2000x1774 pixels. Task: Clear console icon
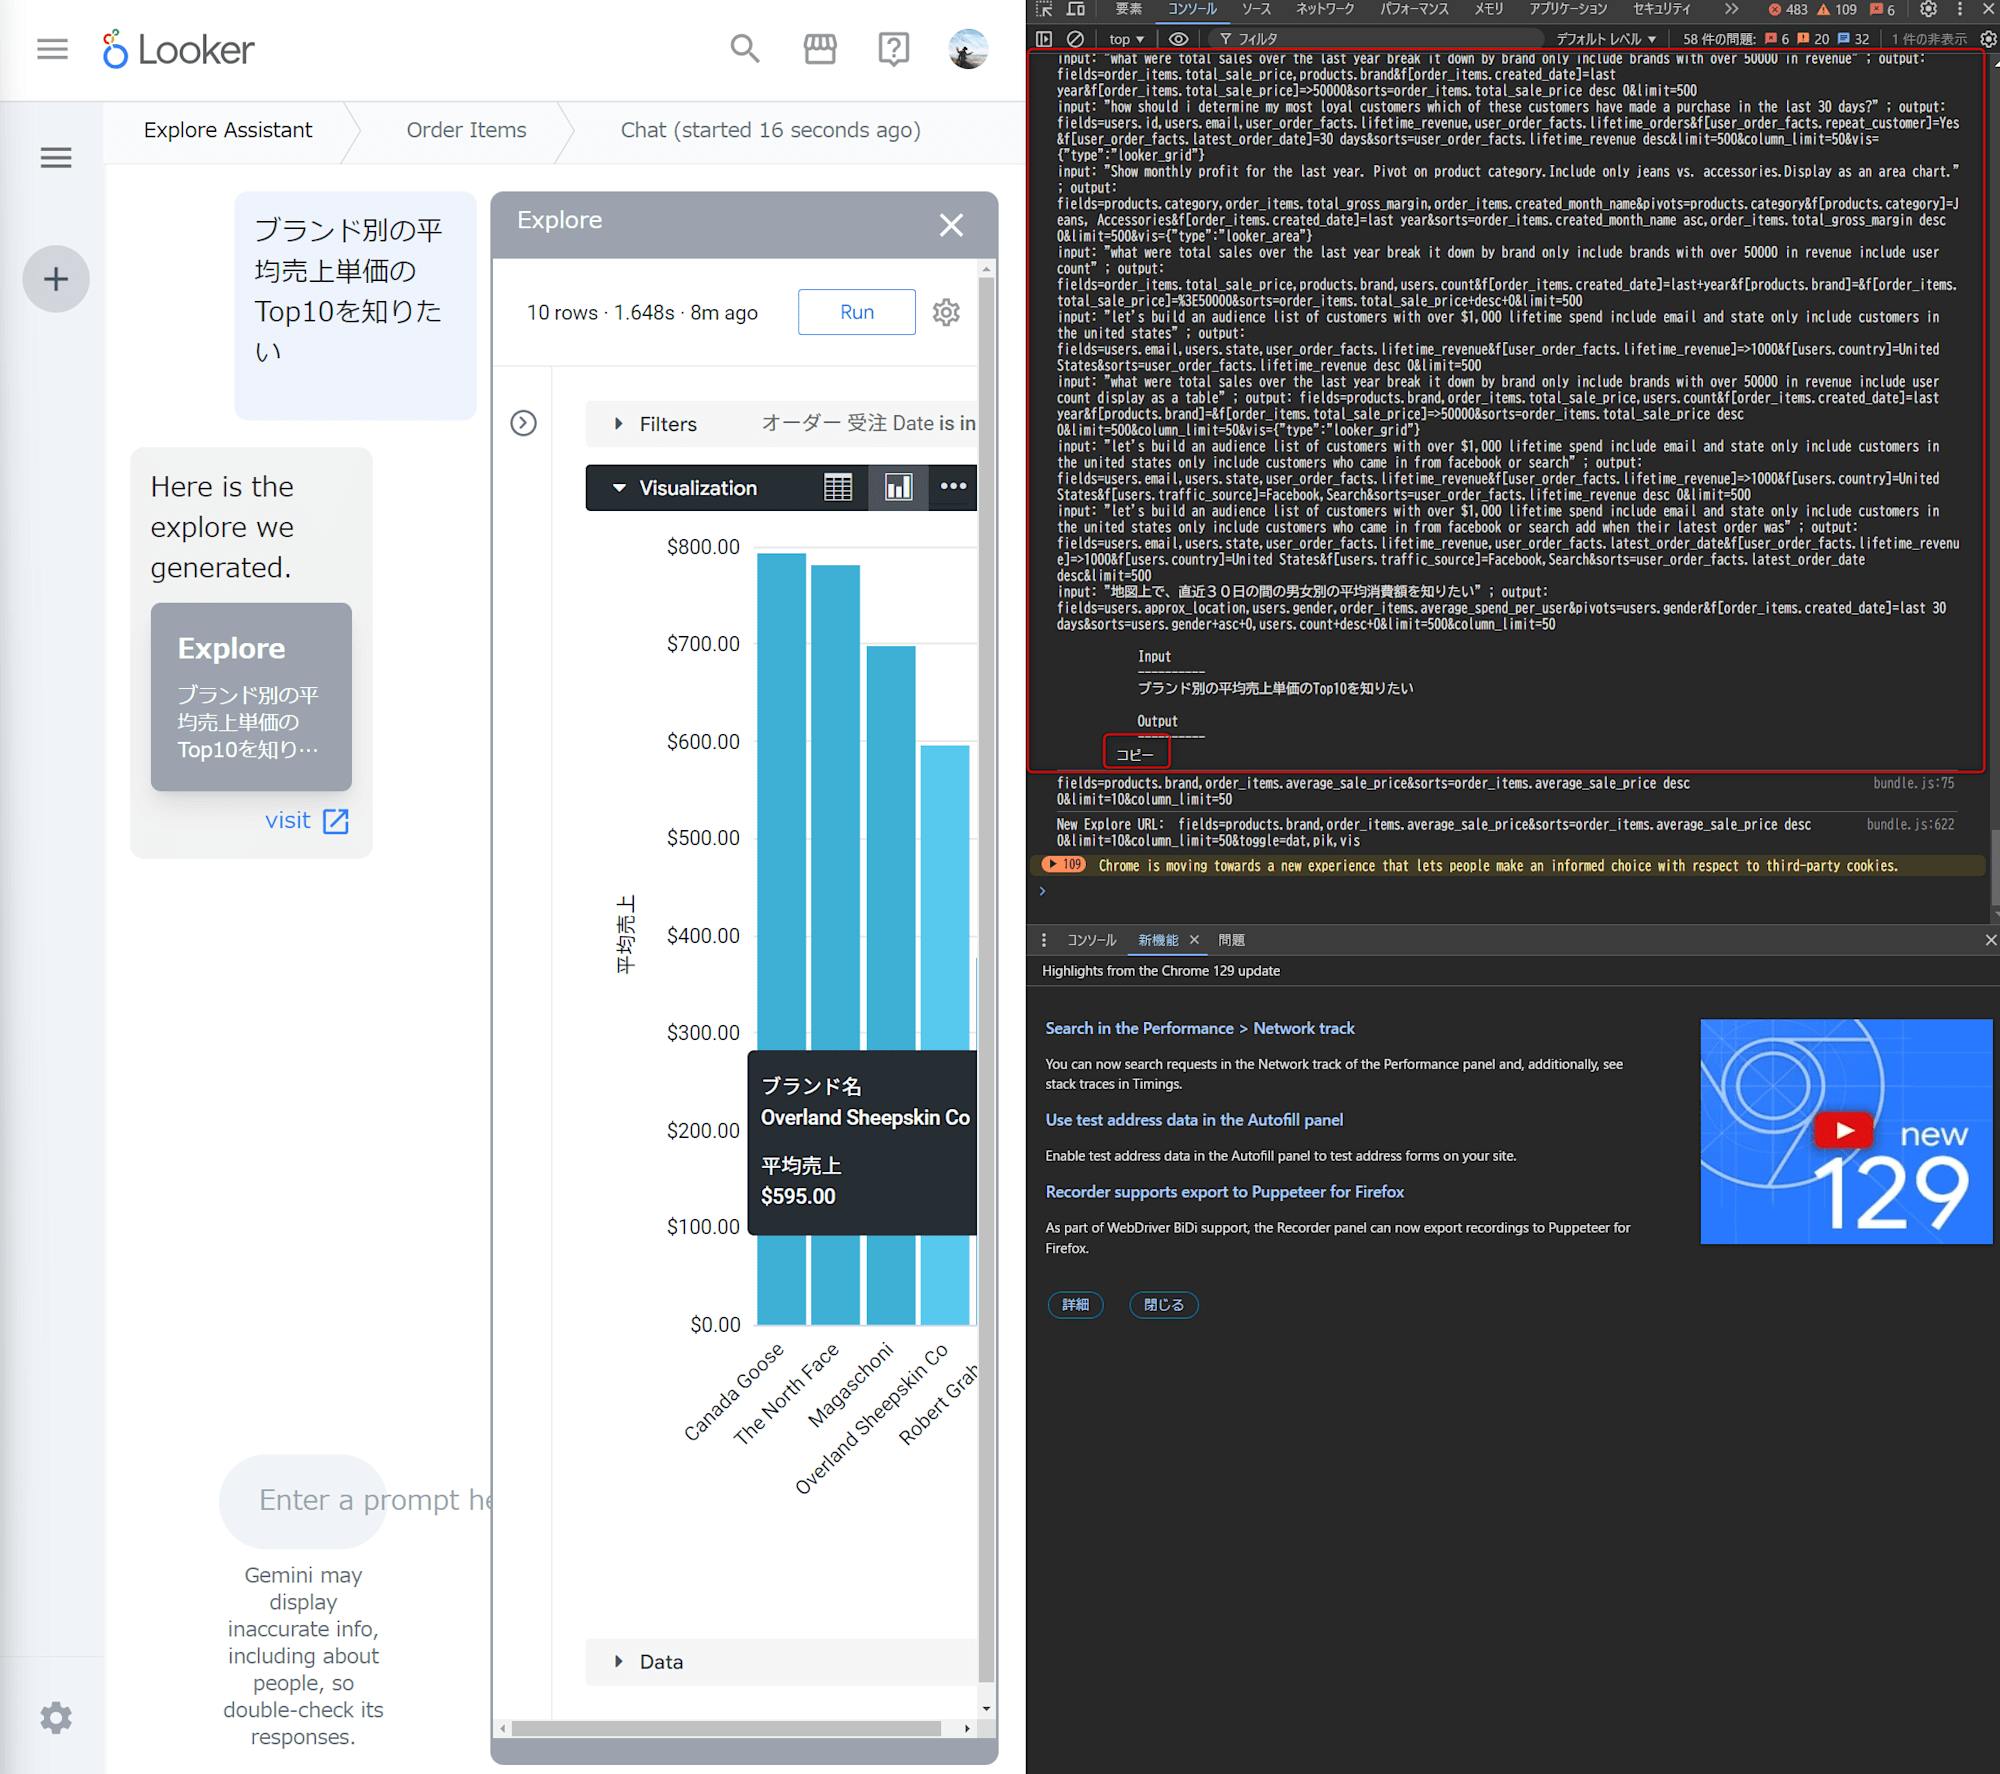[1075, 39]
